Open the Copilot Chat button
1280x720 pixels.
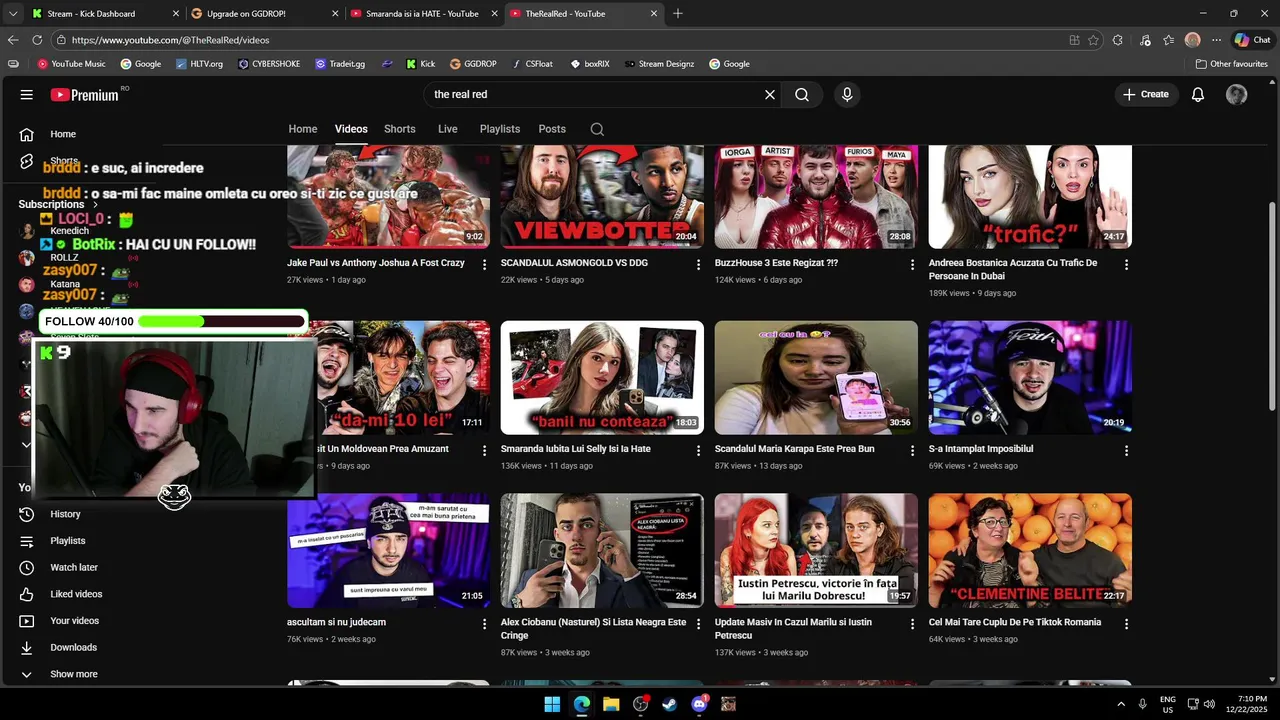[1253, 40]
